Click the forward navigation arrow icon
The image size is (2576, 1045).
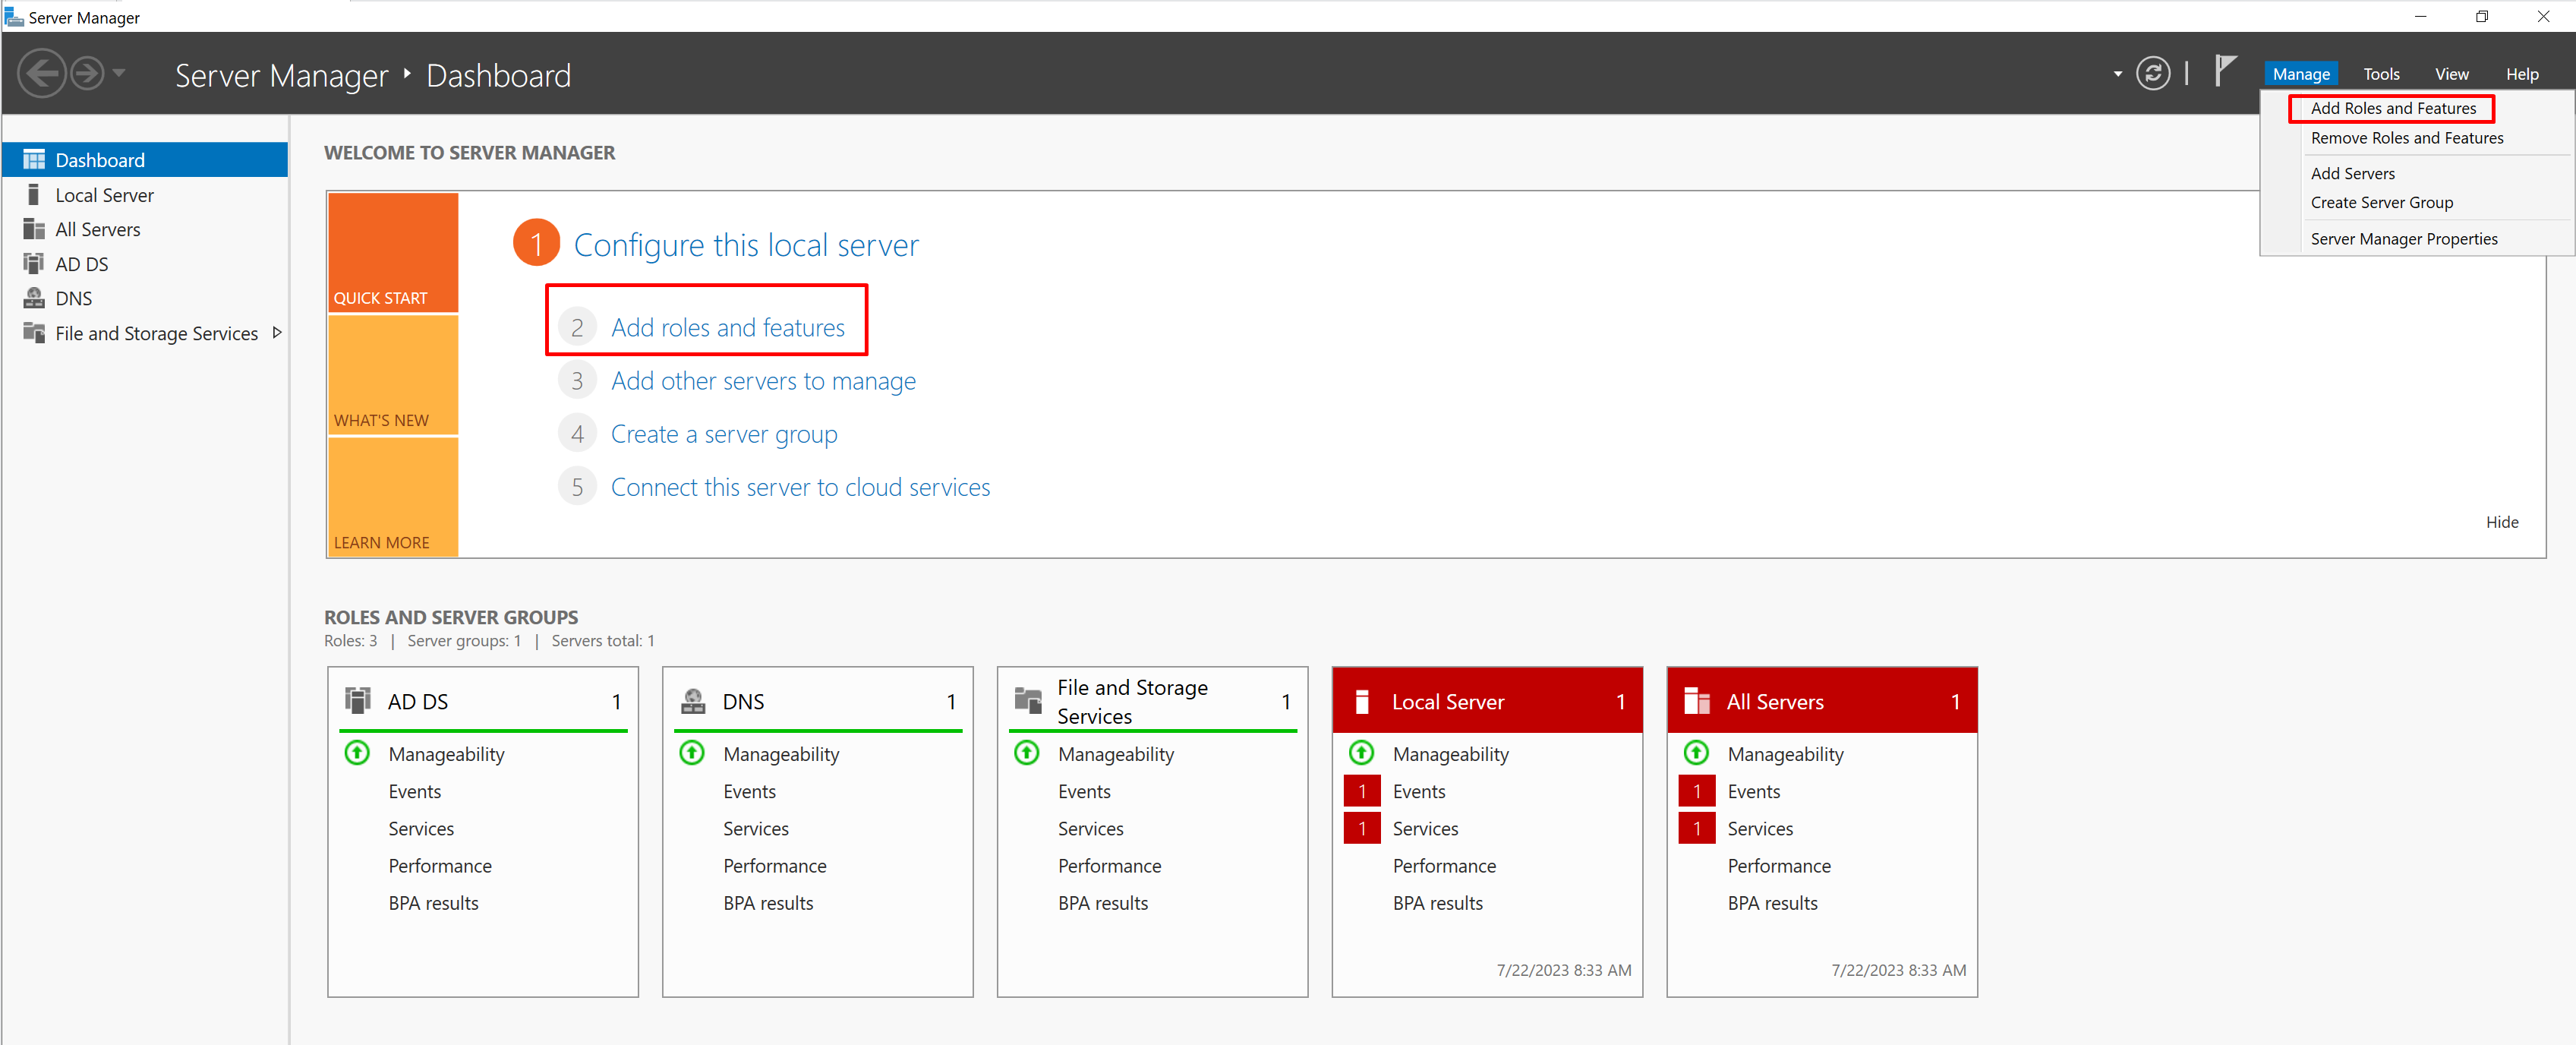(x=88, y=74)
